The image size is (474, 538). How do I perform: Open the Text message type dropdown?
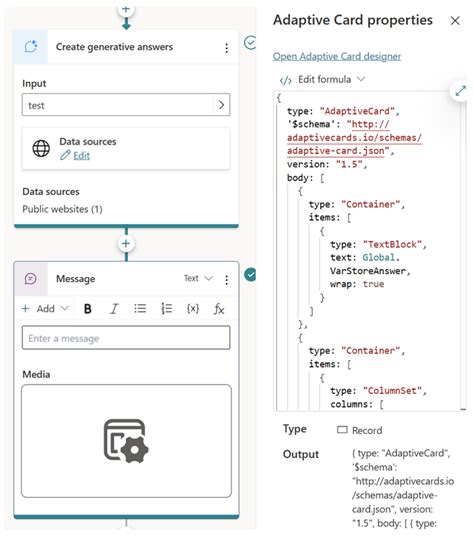198,278
